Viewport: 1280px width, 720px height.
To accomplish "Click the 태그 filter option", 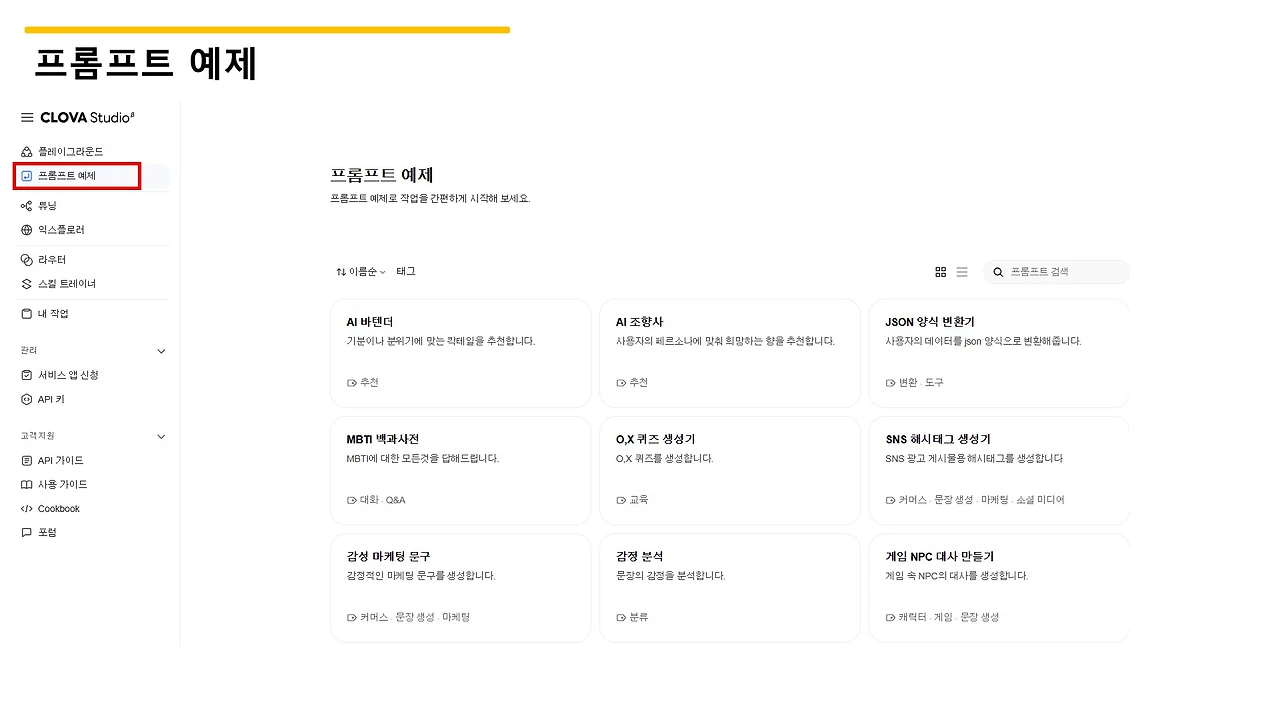I will [x=405, y=271].
